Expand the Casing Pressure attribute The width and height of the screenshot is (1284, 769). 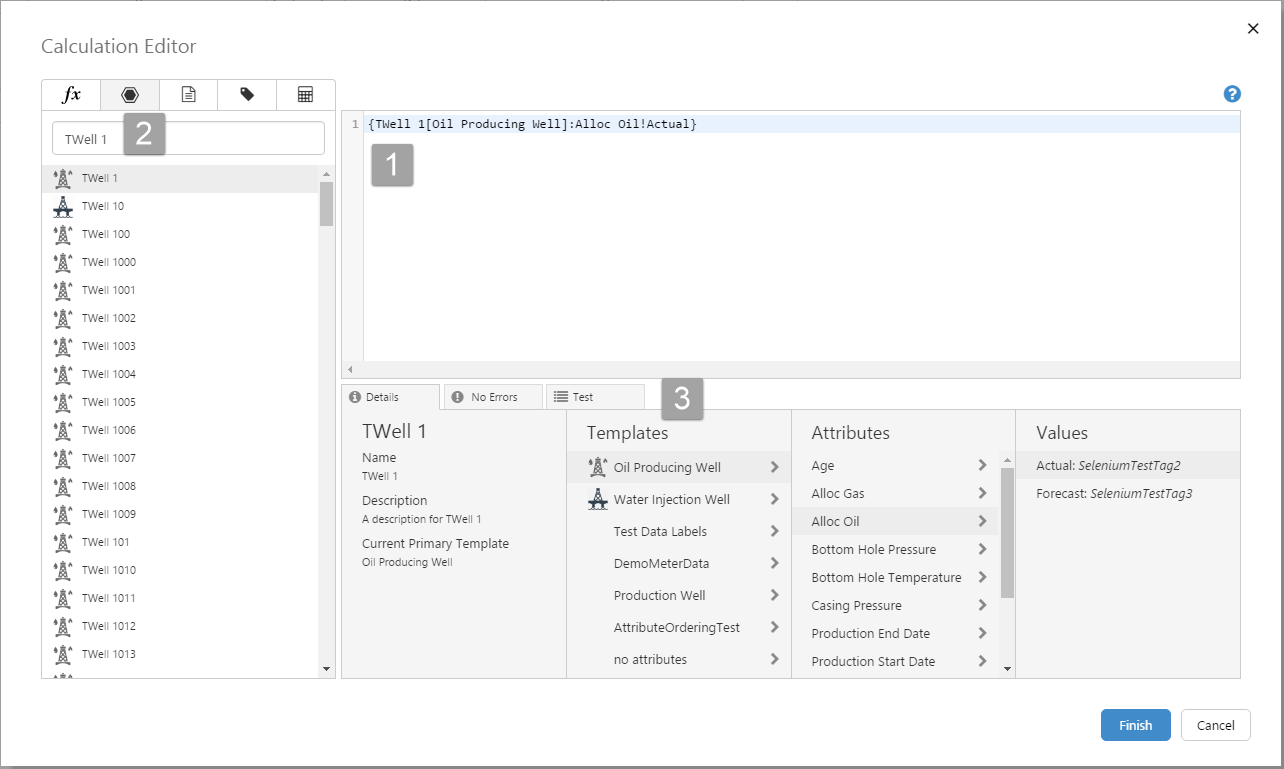click(x=982, y=605)
